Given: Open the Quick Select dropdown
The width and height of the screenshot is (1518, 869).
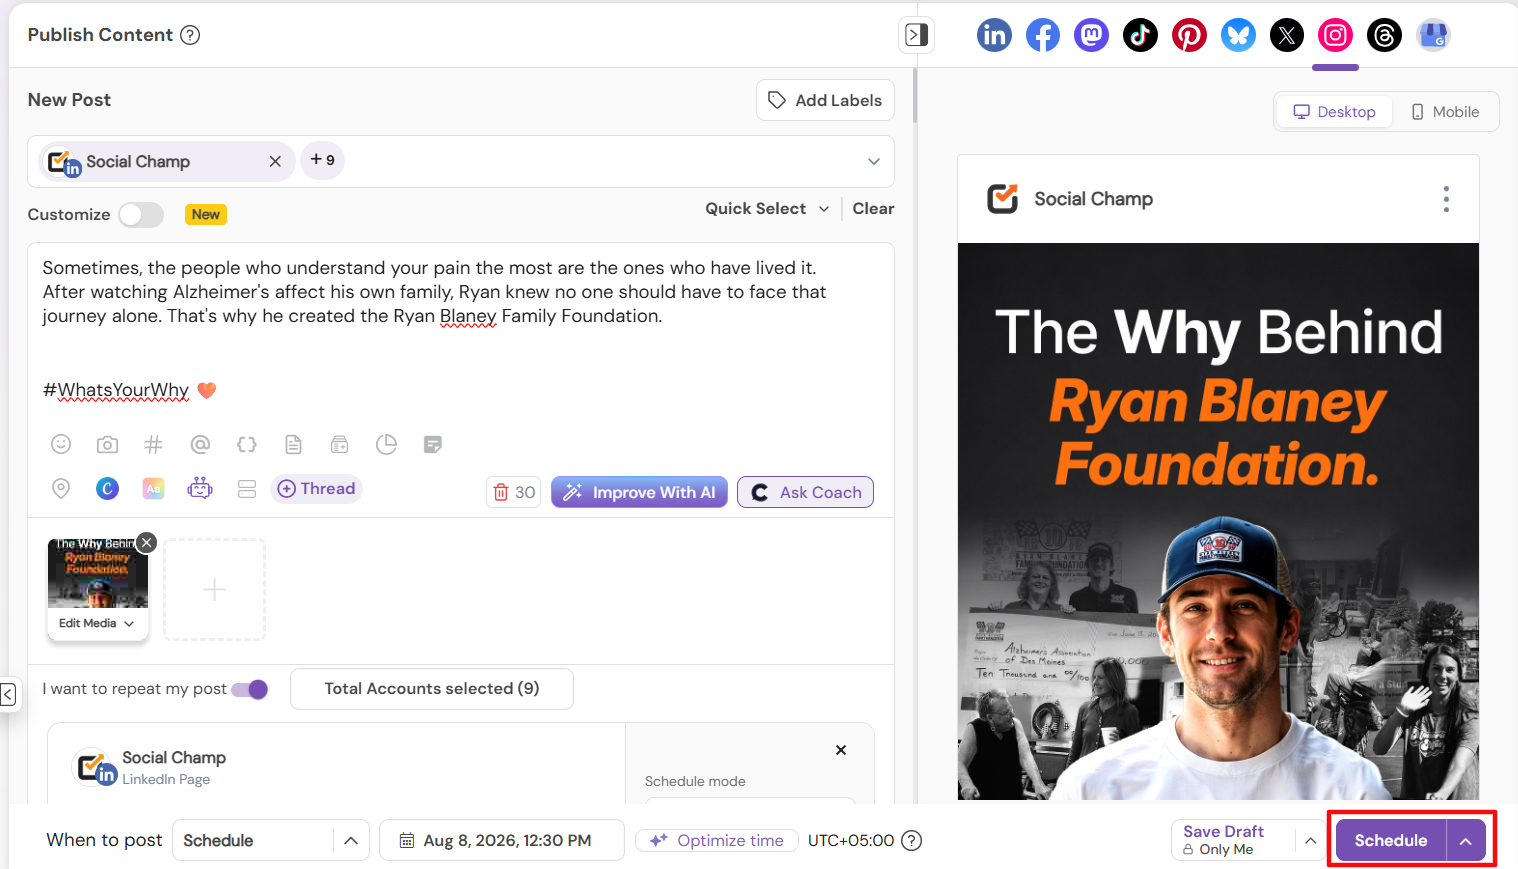Looking at the screenshot, I should [767, 208].
